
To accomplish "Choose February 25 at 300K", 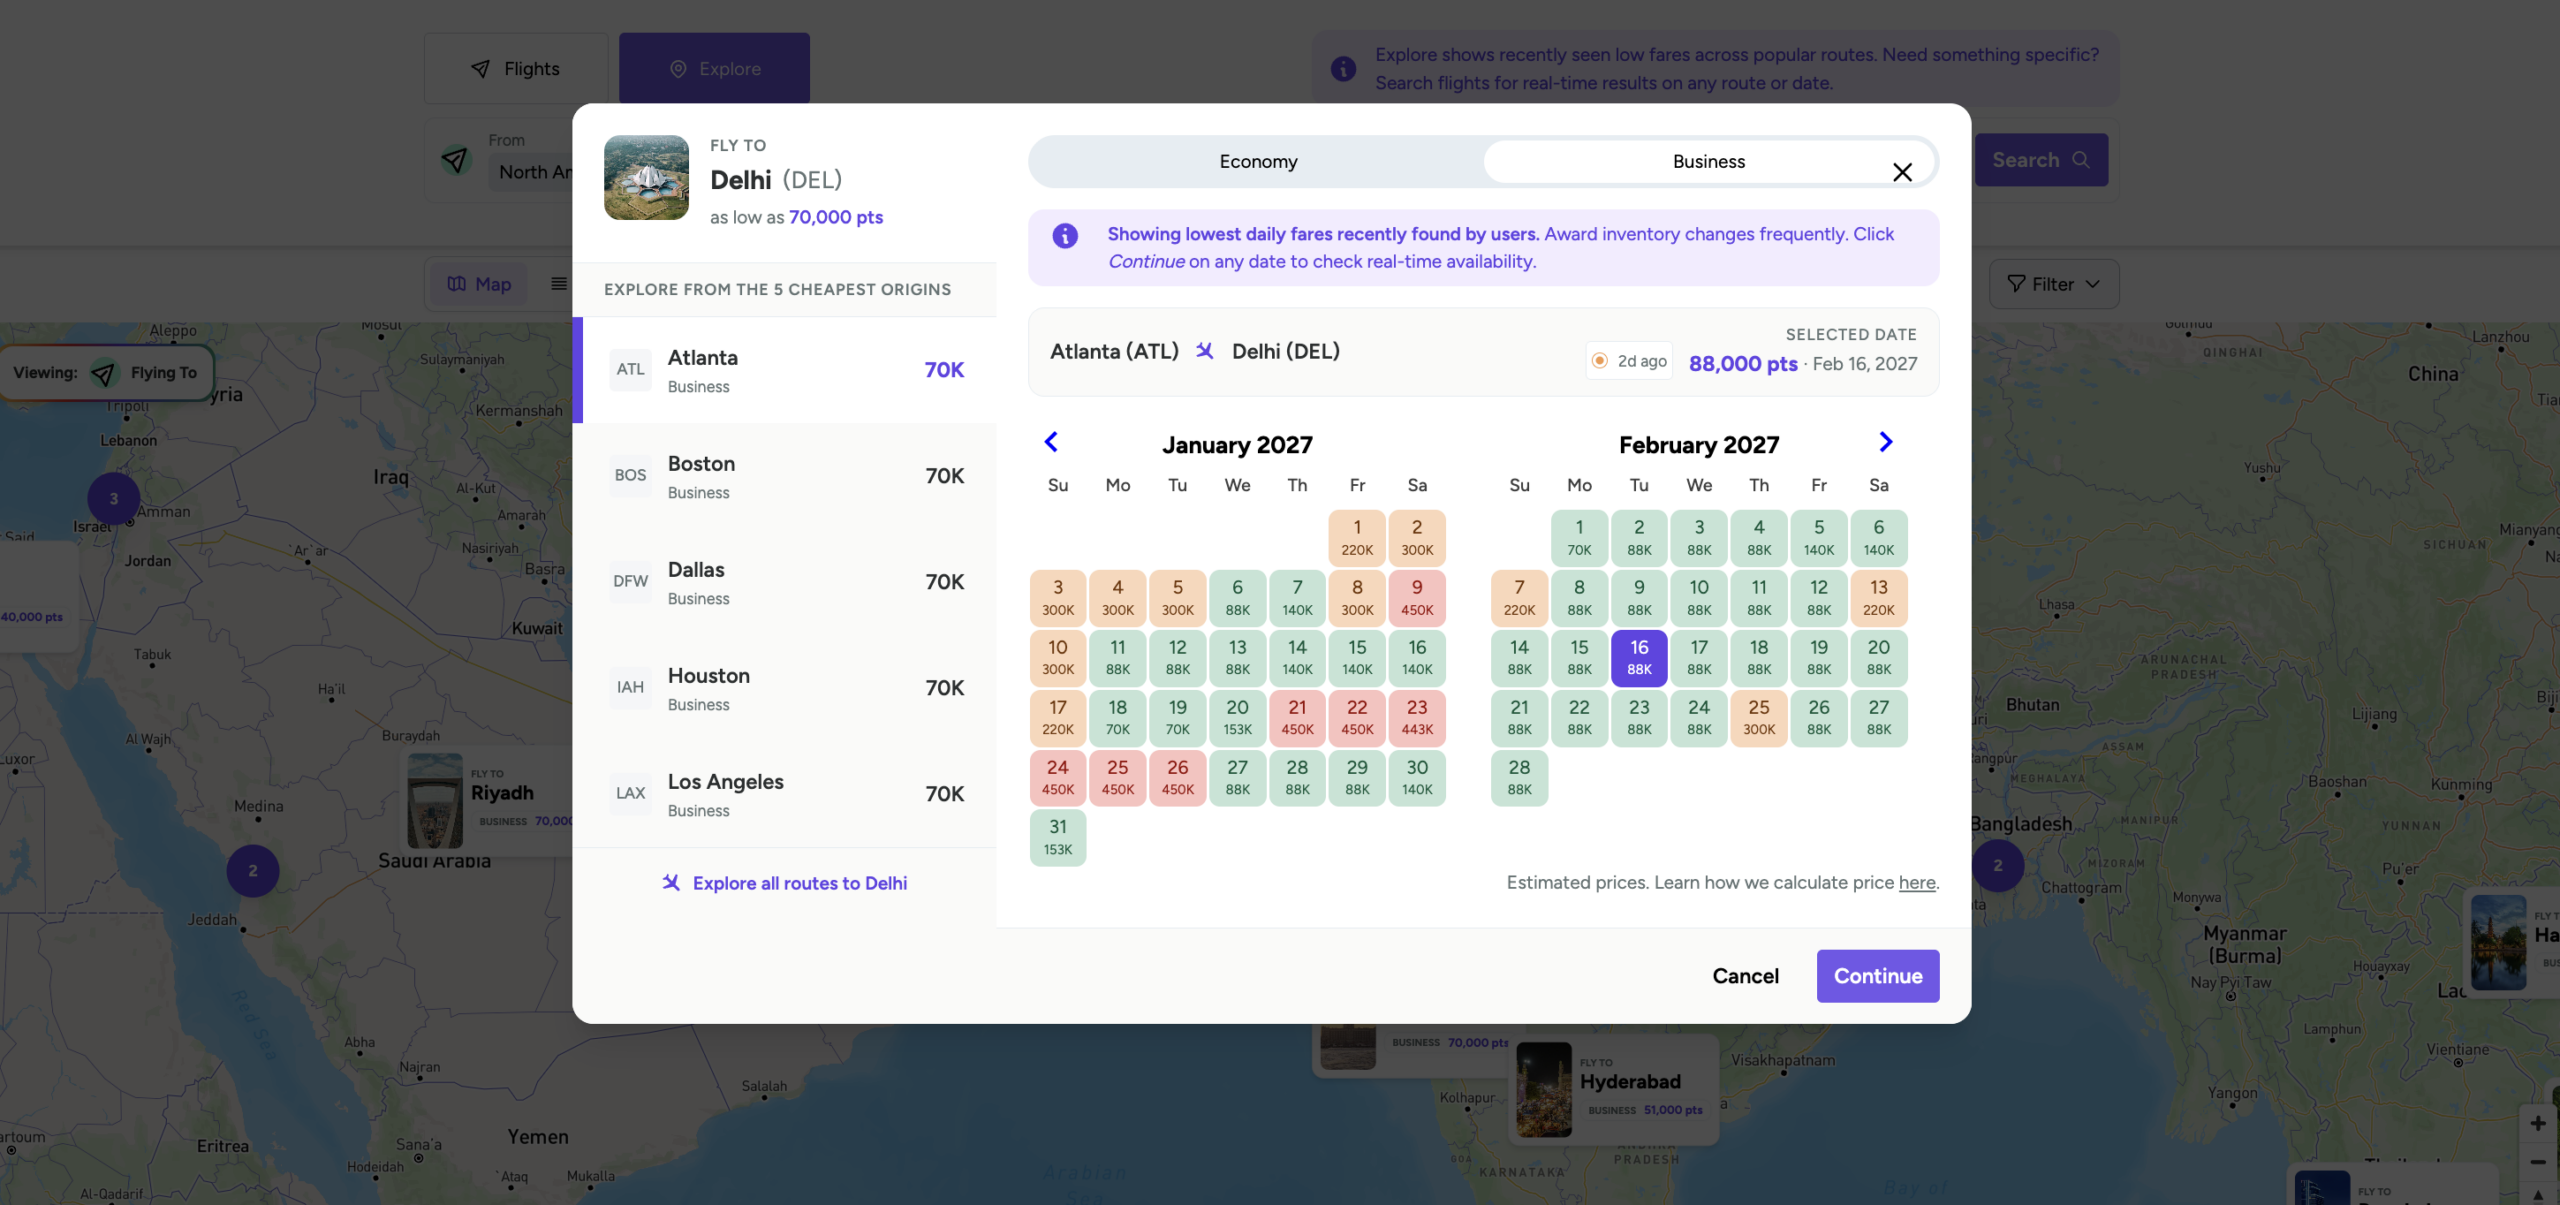I will [x=1759, y=718].
